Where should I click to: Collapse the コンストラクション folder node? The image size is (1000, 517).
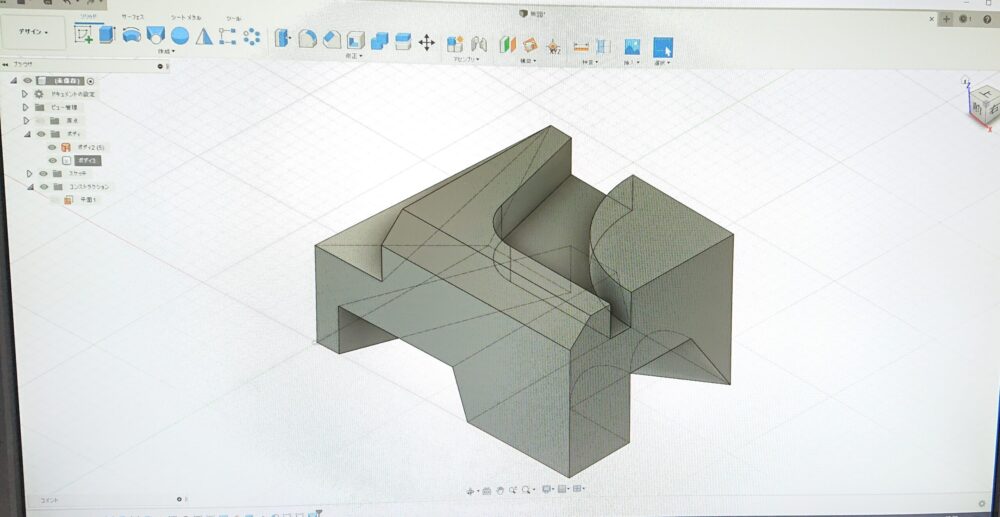coord(29,187)
